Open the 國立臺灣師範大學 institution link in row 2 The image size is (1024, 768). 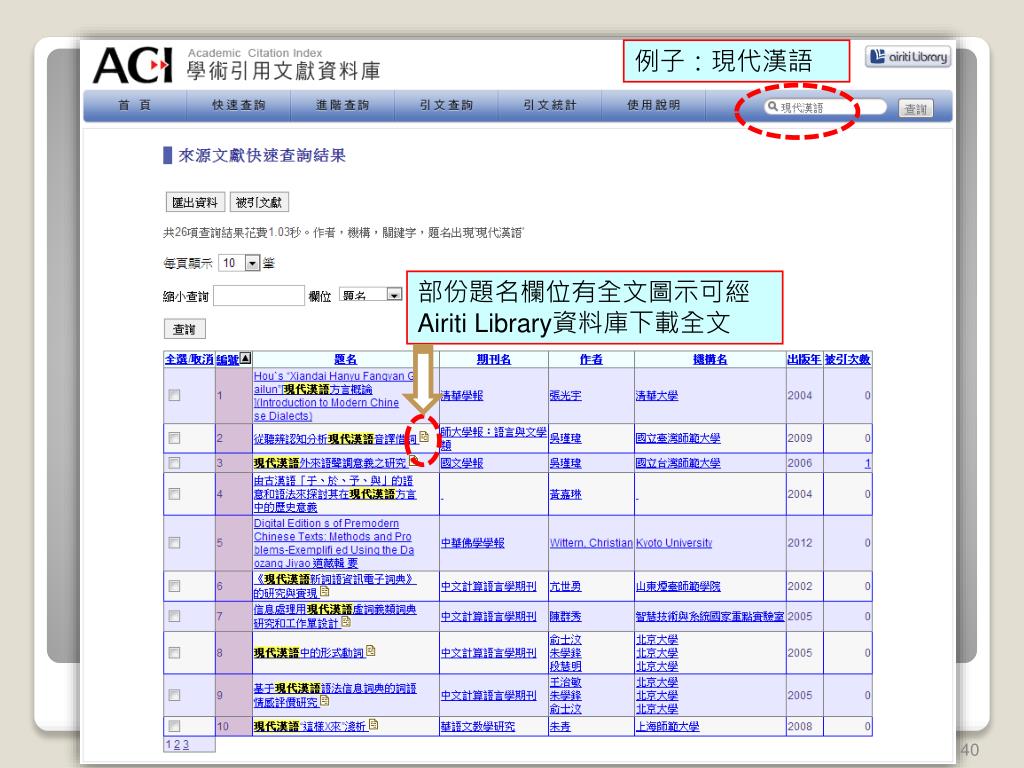tap(678, 438)
